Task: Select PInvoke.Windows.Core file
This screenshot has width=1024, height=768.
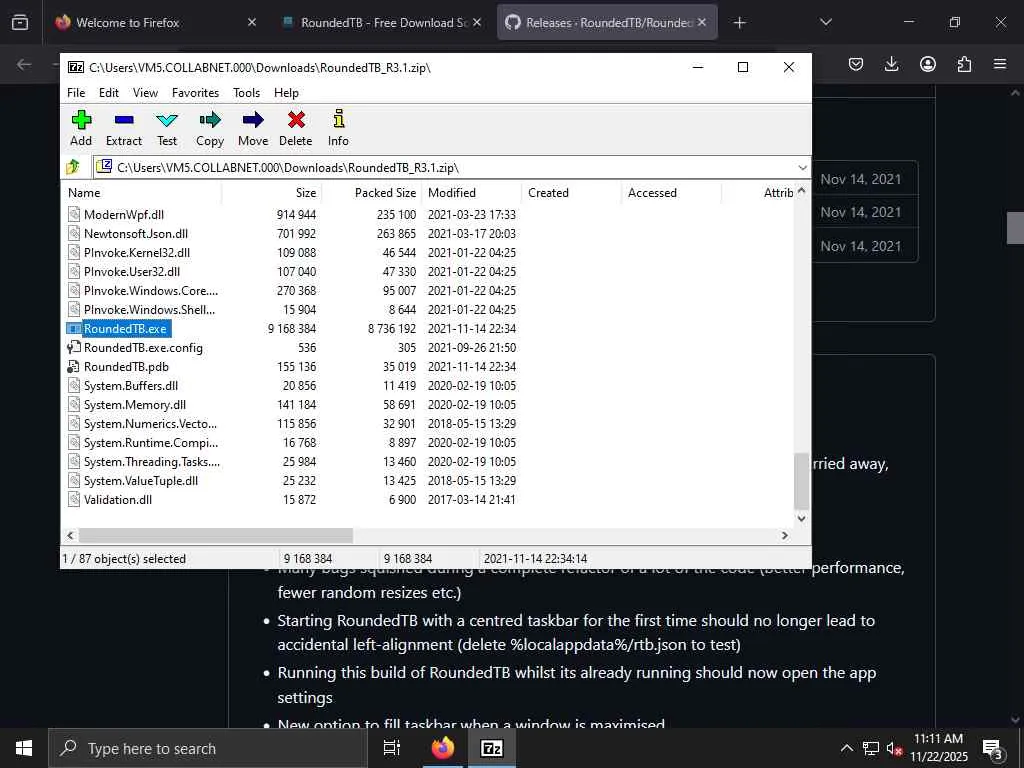Action: [150, 290]
